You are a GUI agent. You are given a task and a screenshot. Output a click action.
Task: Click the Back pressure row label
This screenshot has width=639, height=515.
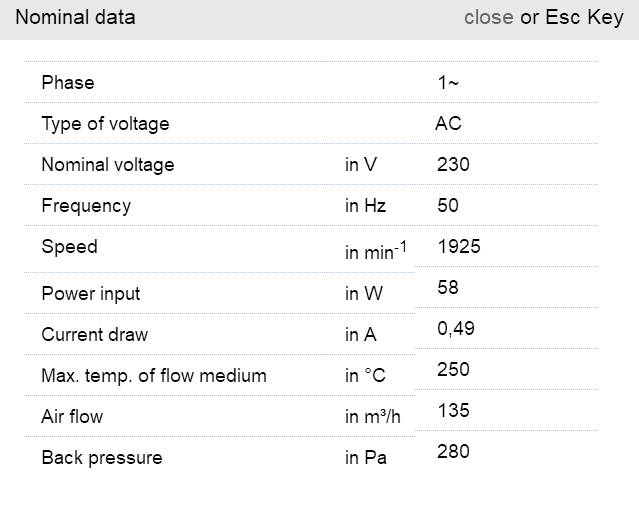click(101, 458)
